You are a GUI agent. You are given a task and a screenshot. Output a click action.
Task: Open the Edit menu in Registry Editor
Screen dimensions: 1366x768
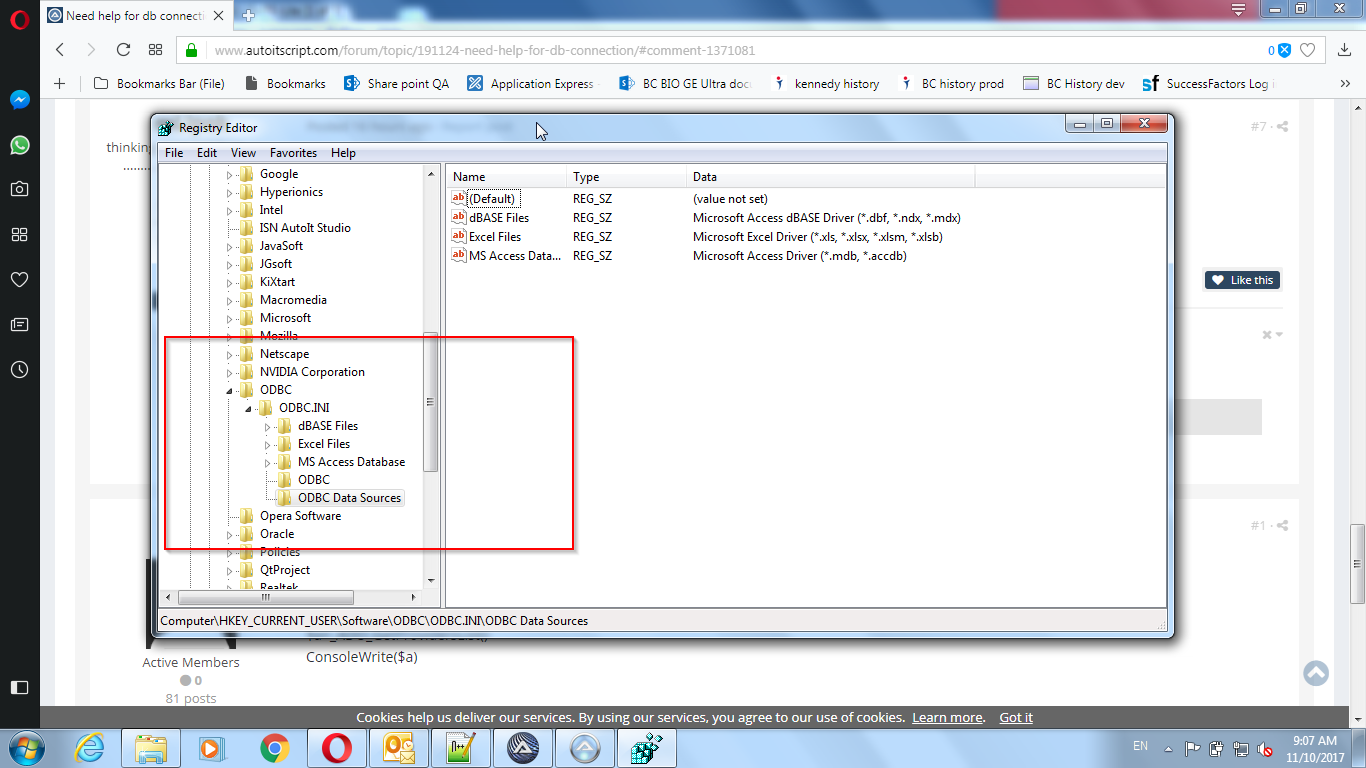tap(207, 153)
